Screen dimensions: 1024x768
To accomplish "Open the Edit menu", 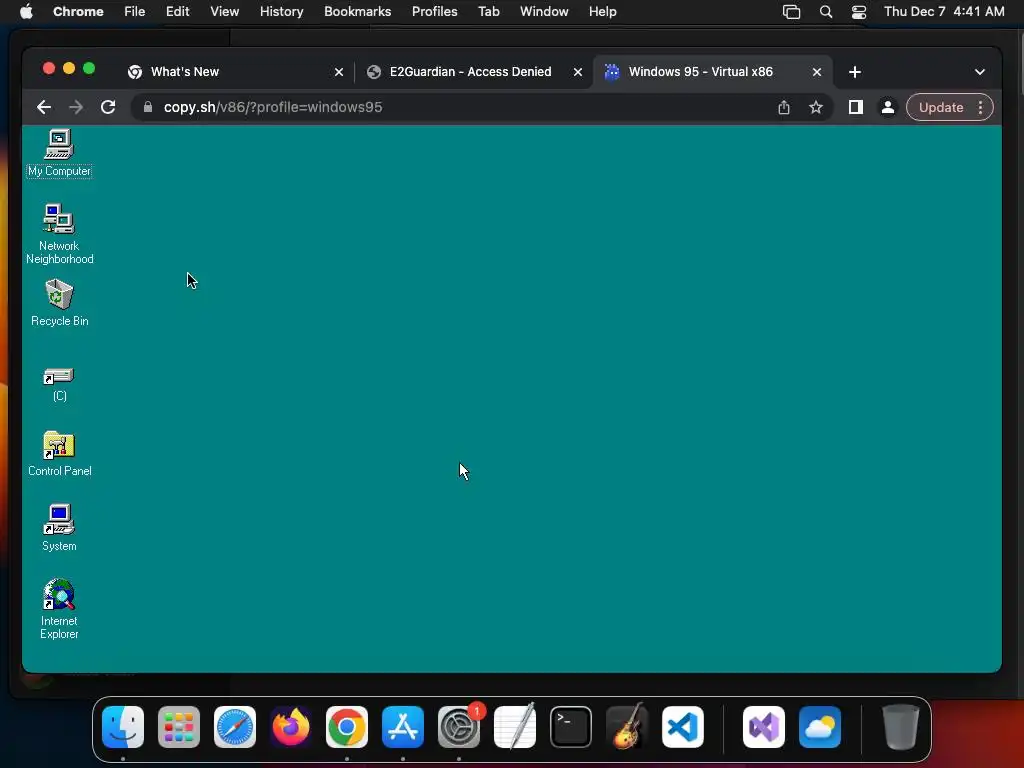I will click(177, 11).
